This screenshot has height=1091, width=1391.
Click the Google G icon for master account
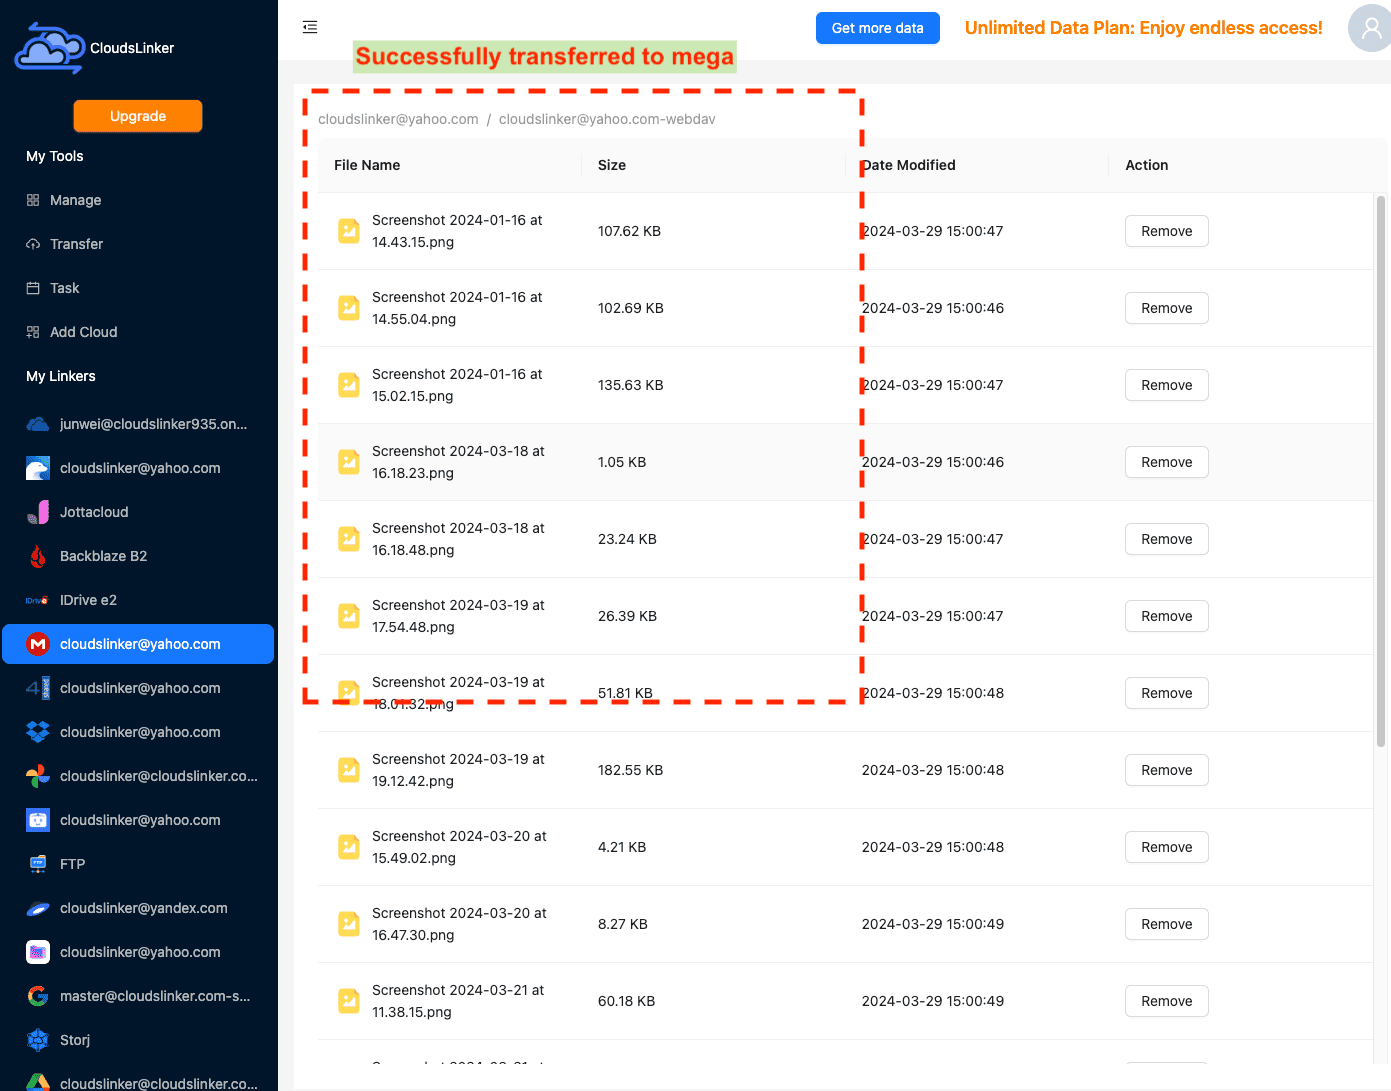click(38, 996)
